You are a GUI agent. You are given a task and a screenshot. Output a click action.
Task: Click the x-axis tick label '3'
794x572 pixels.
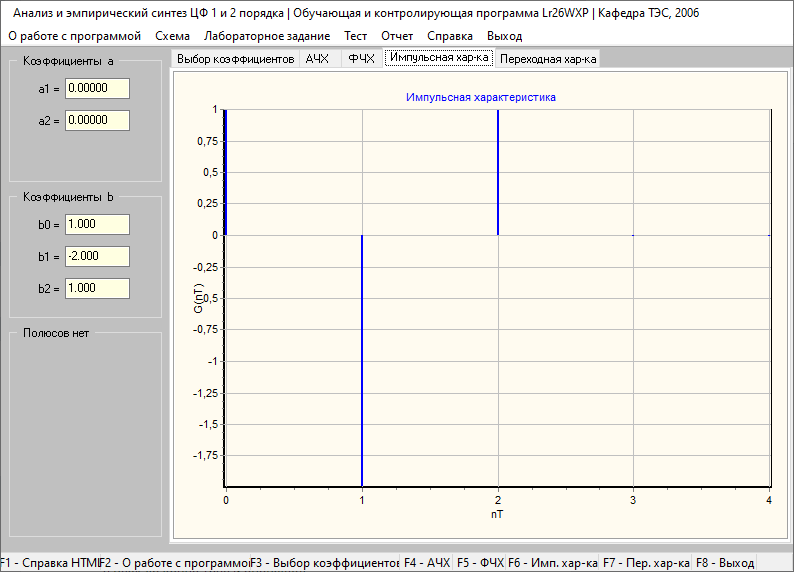(x=633, y=500)
